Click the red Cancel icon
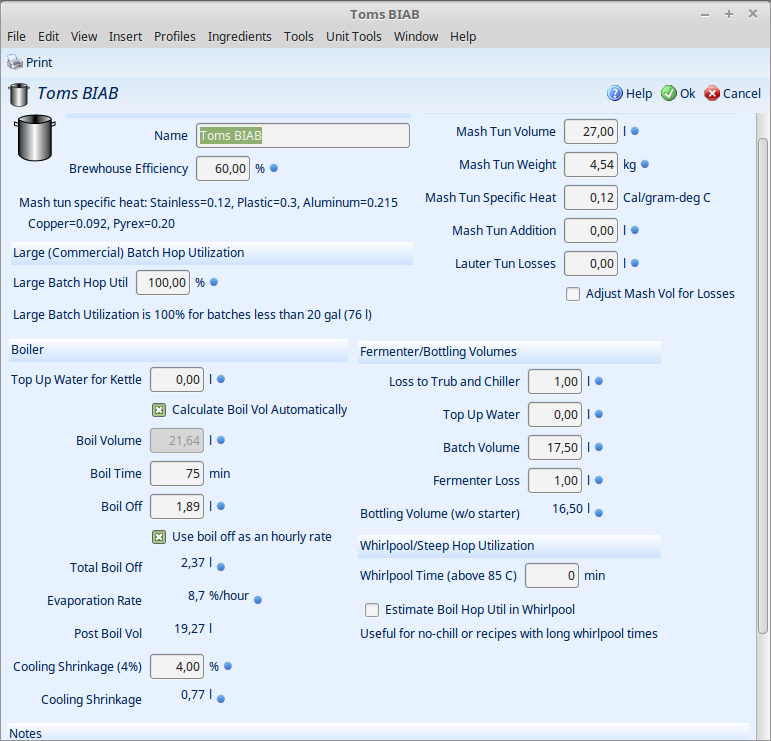 coord(712,94)
